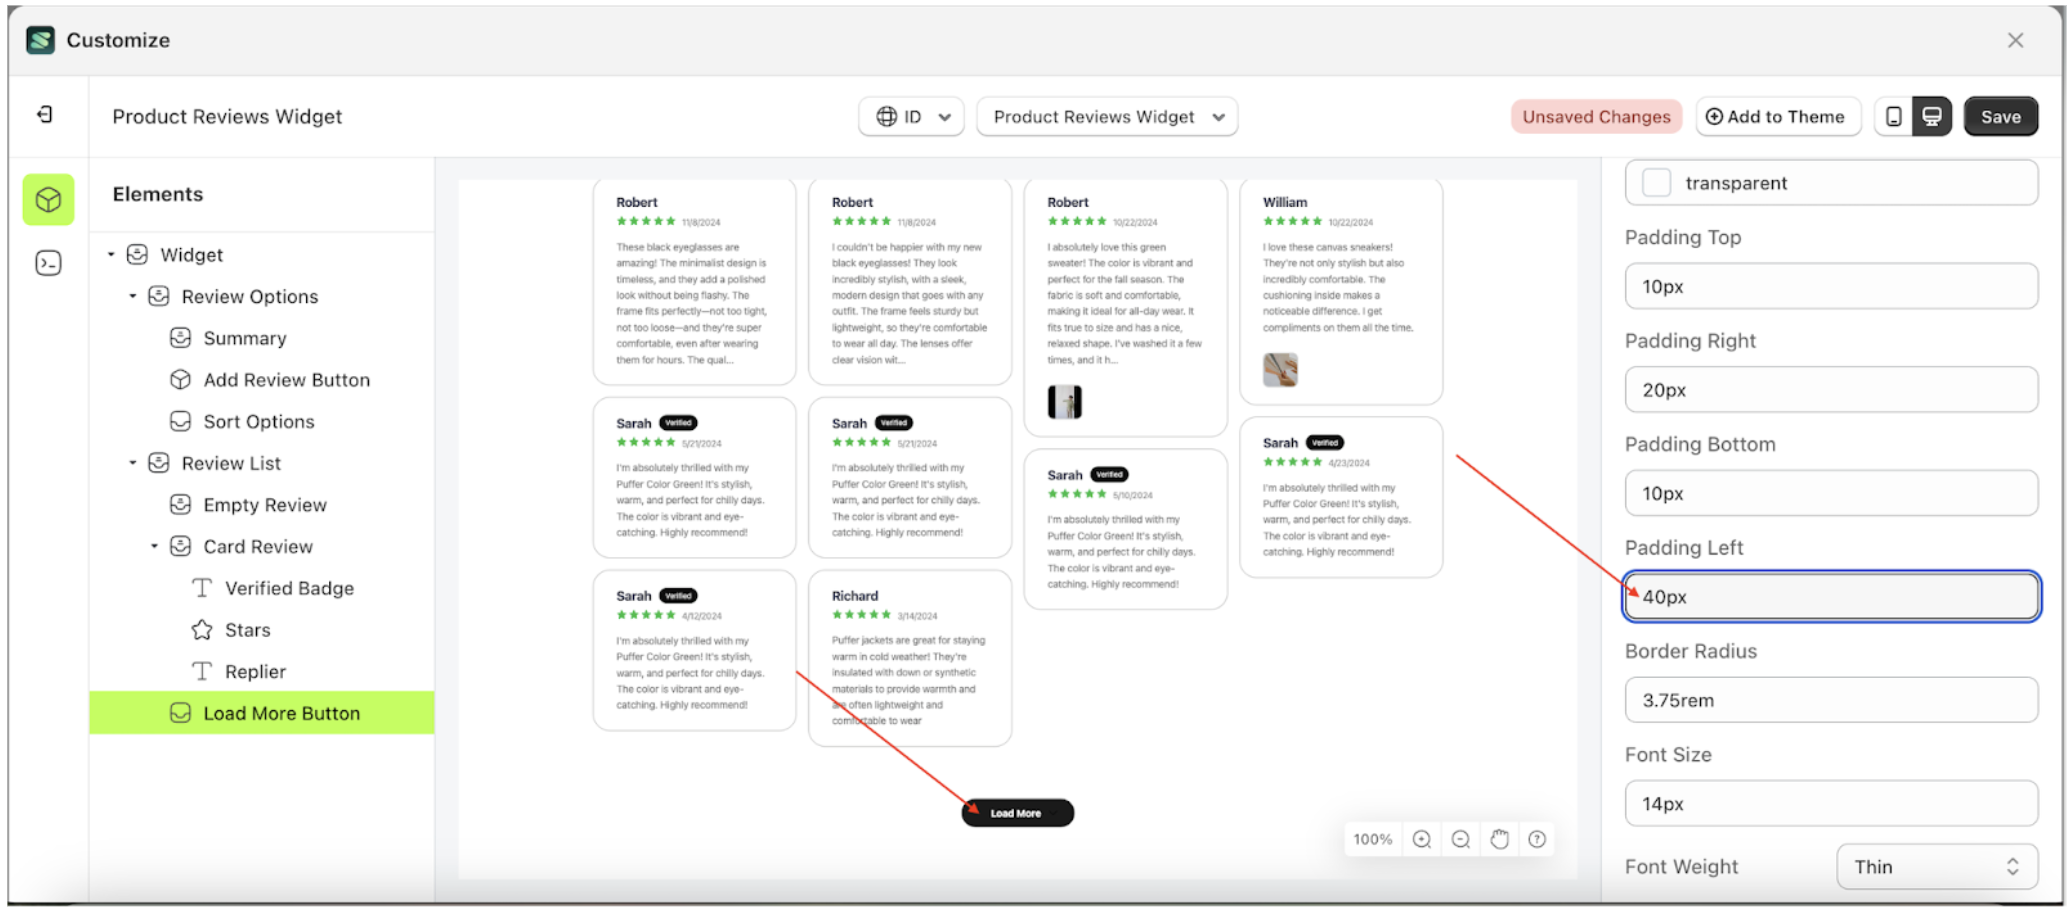This screenshot has width=2068, height=908.
Task: Collapse the Review List tree node
Action: pos(133,462)
